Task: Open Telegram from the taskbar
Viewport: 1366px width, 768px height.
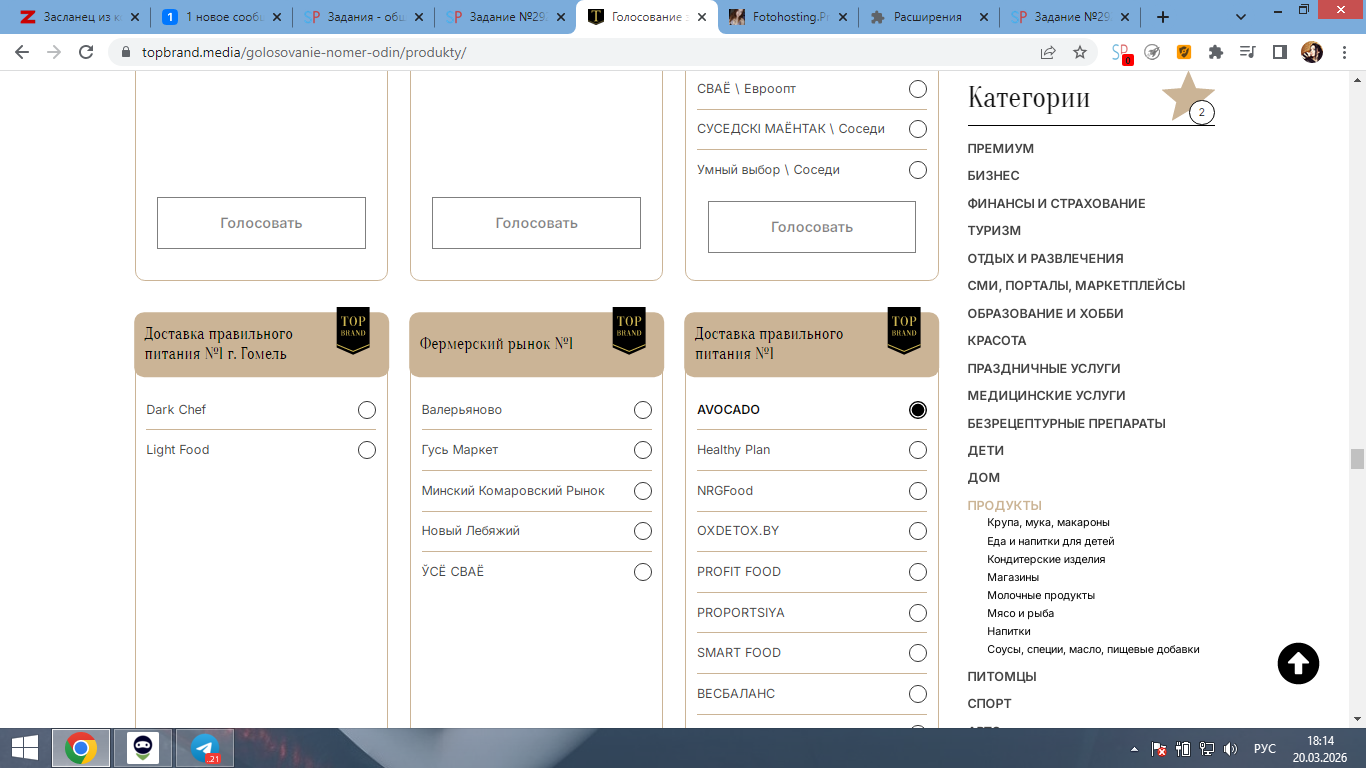Action: pos(205,747)
